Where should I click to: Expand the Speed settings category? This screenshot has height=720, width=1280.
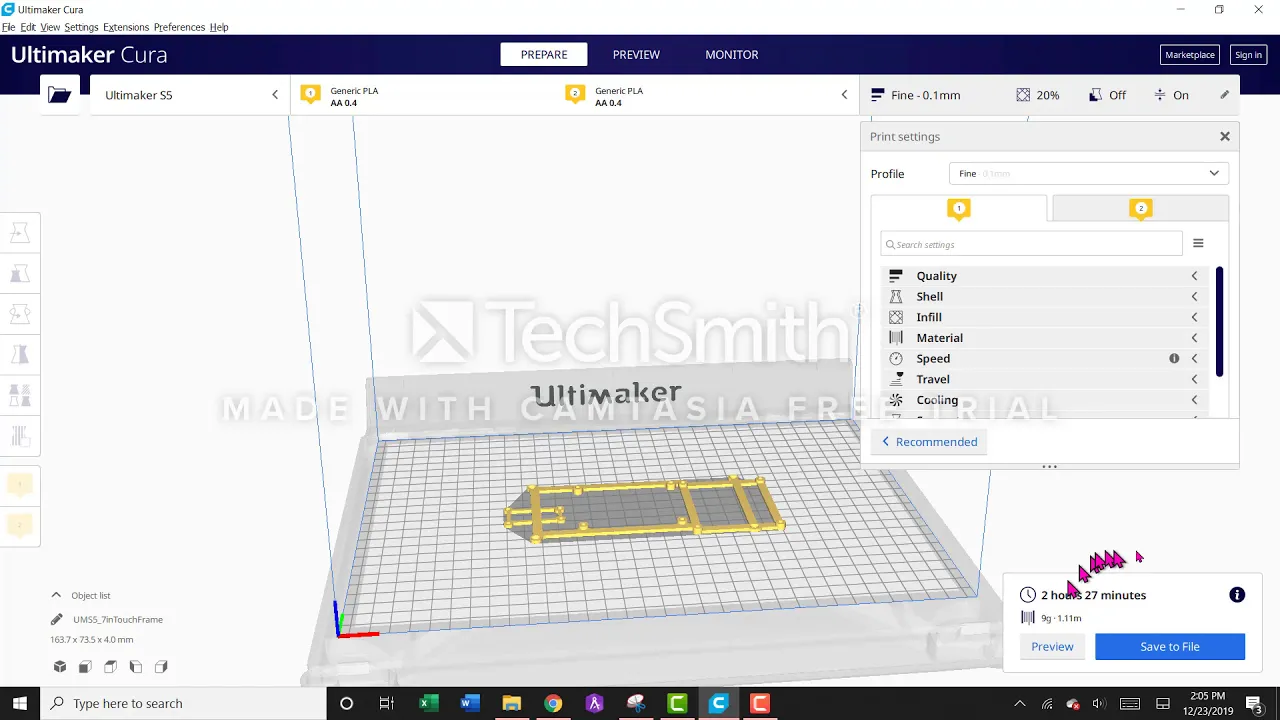coord(1045,358)
